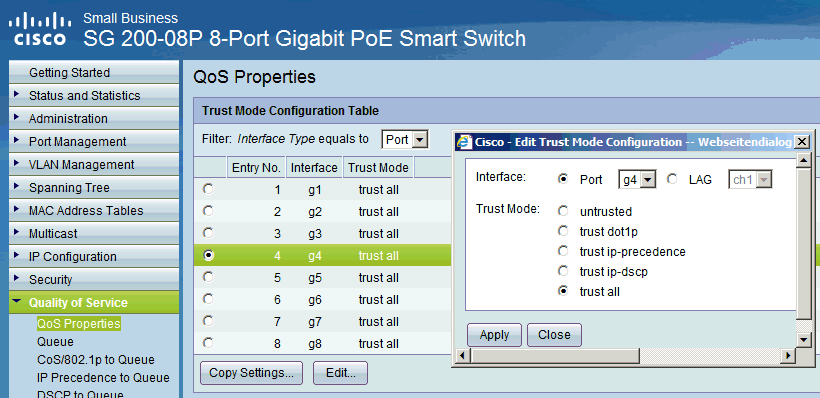Viewport: 820px width, 398px height.
Task: Click the g7 interface cell
Action: coord(314,322)
